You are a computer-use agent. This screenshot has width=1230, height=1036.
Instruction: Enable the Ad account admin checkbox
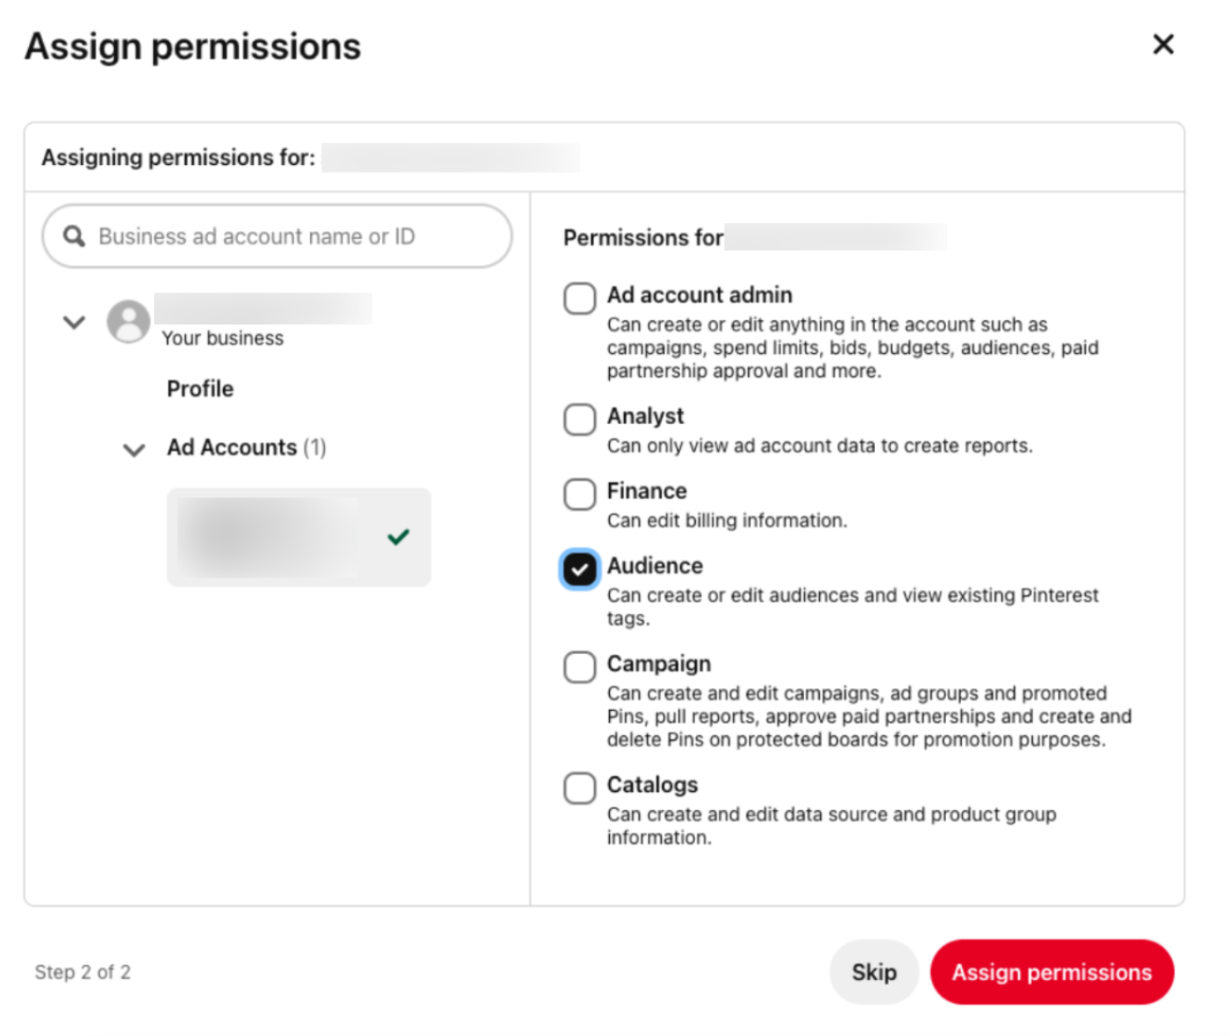(580, 298)
